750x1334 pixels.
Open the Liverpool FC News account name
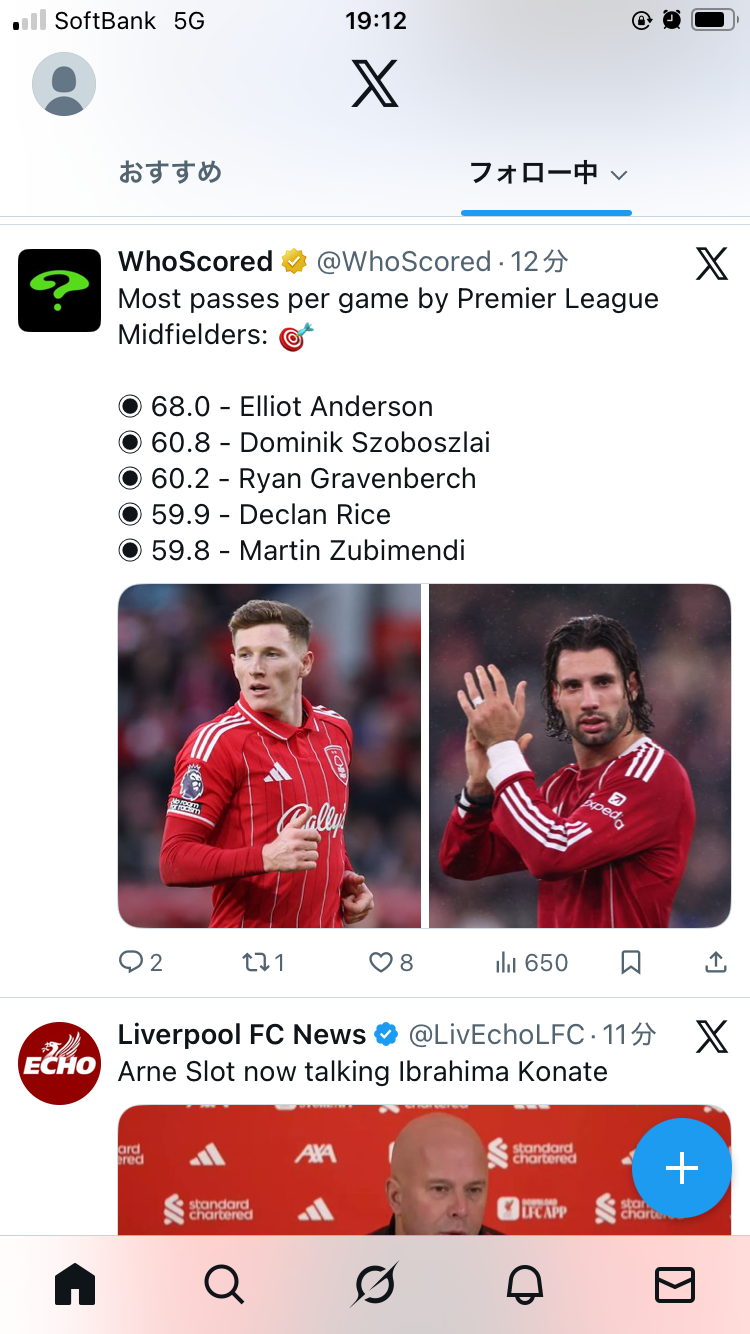pos(242,1034)
